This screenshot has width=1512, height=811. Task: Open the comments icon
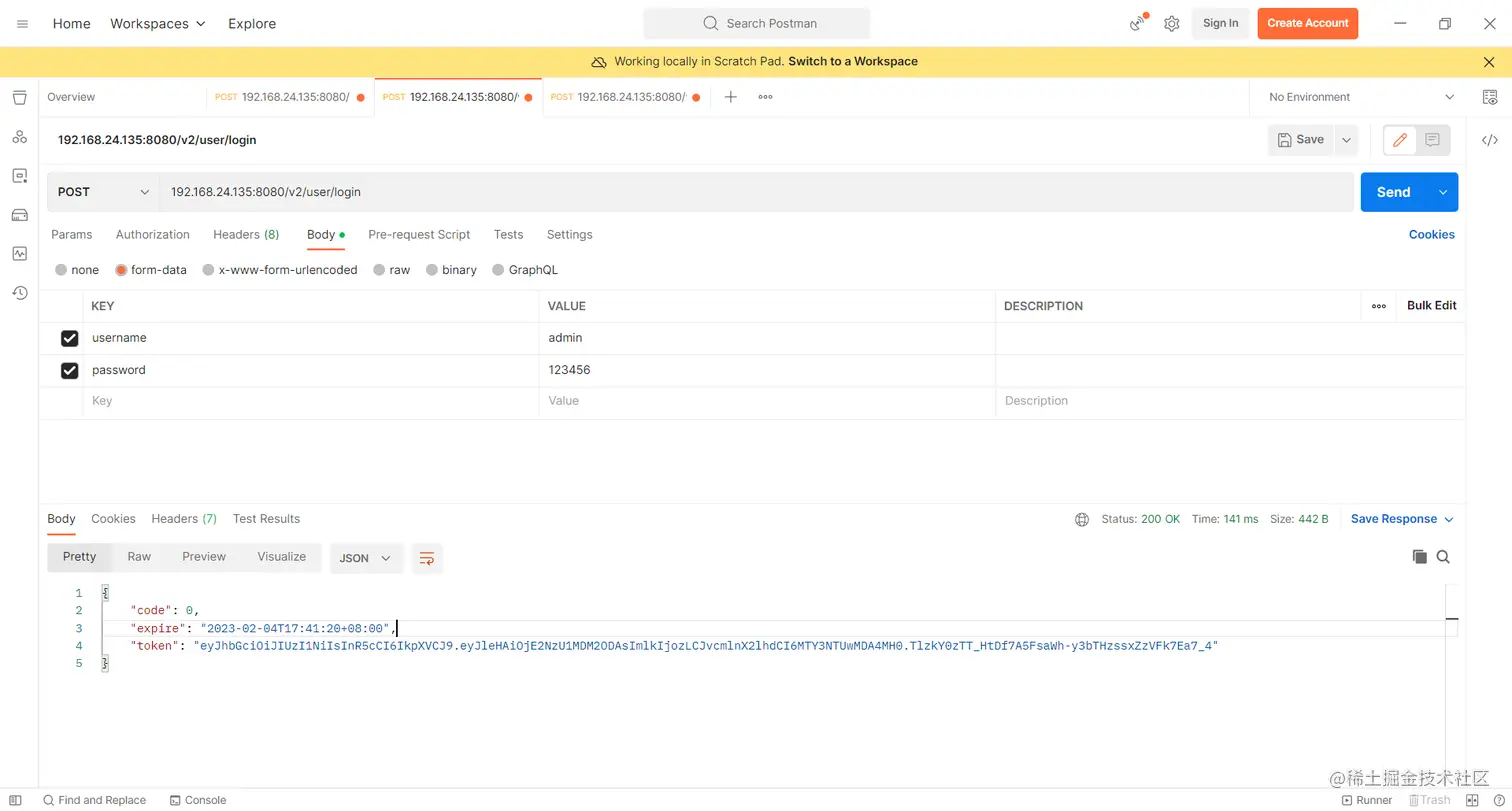(x=1433, y=140)
